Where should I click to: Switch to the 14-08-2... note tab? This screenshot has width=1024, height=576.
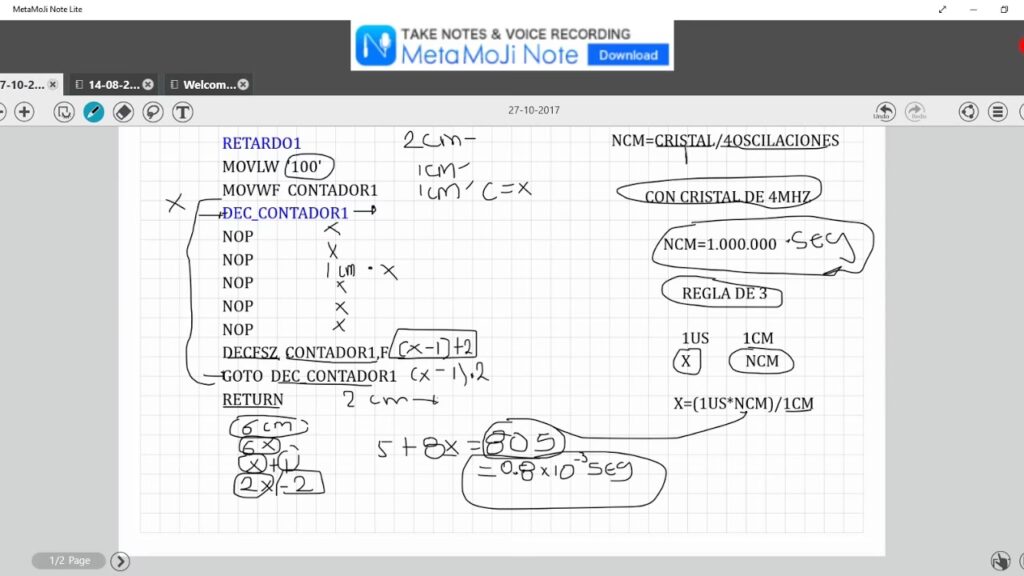108,85
